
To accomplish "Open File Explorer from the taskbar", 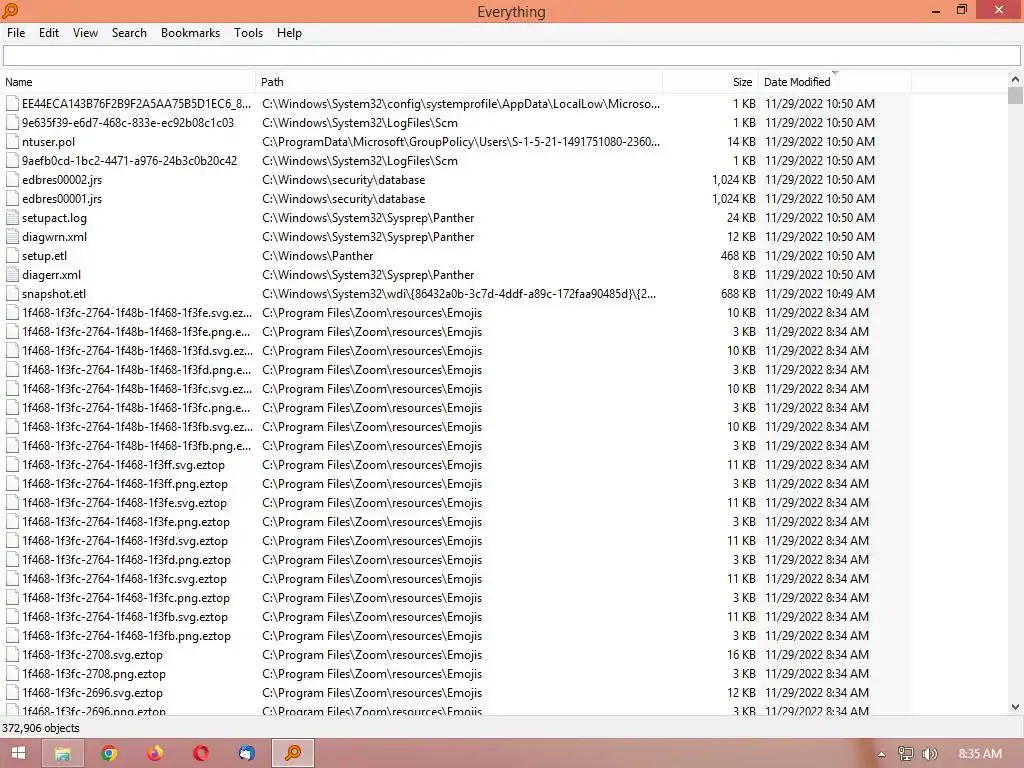I will (63, 753).
